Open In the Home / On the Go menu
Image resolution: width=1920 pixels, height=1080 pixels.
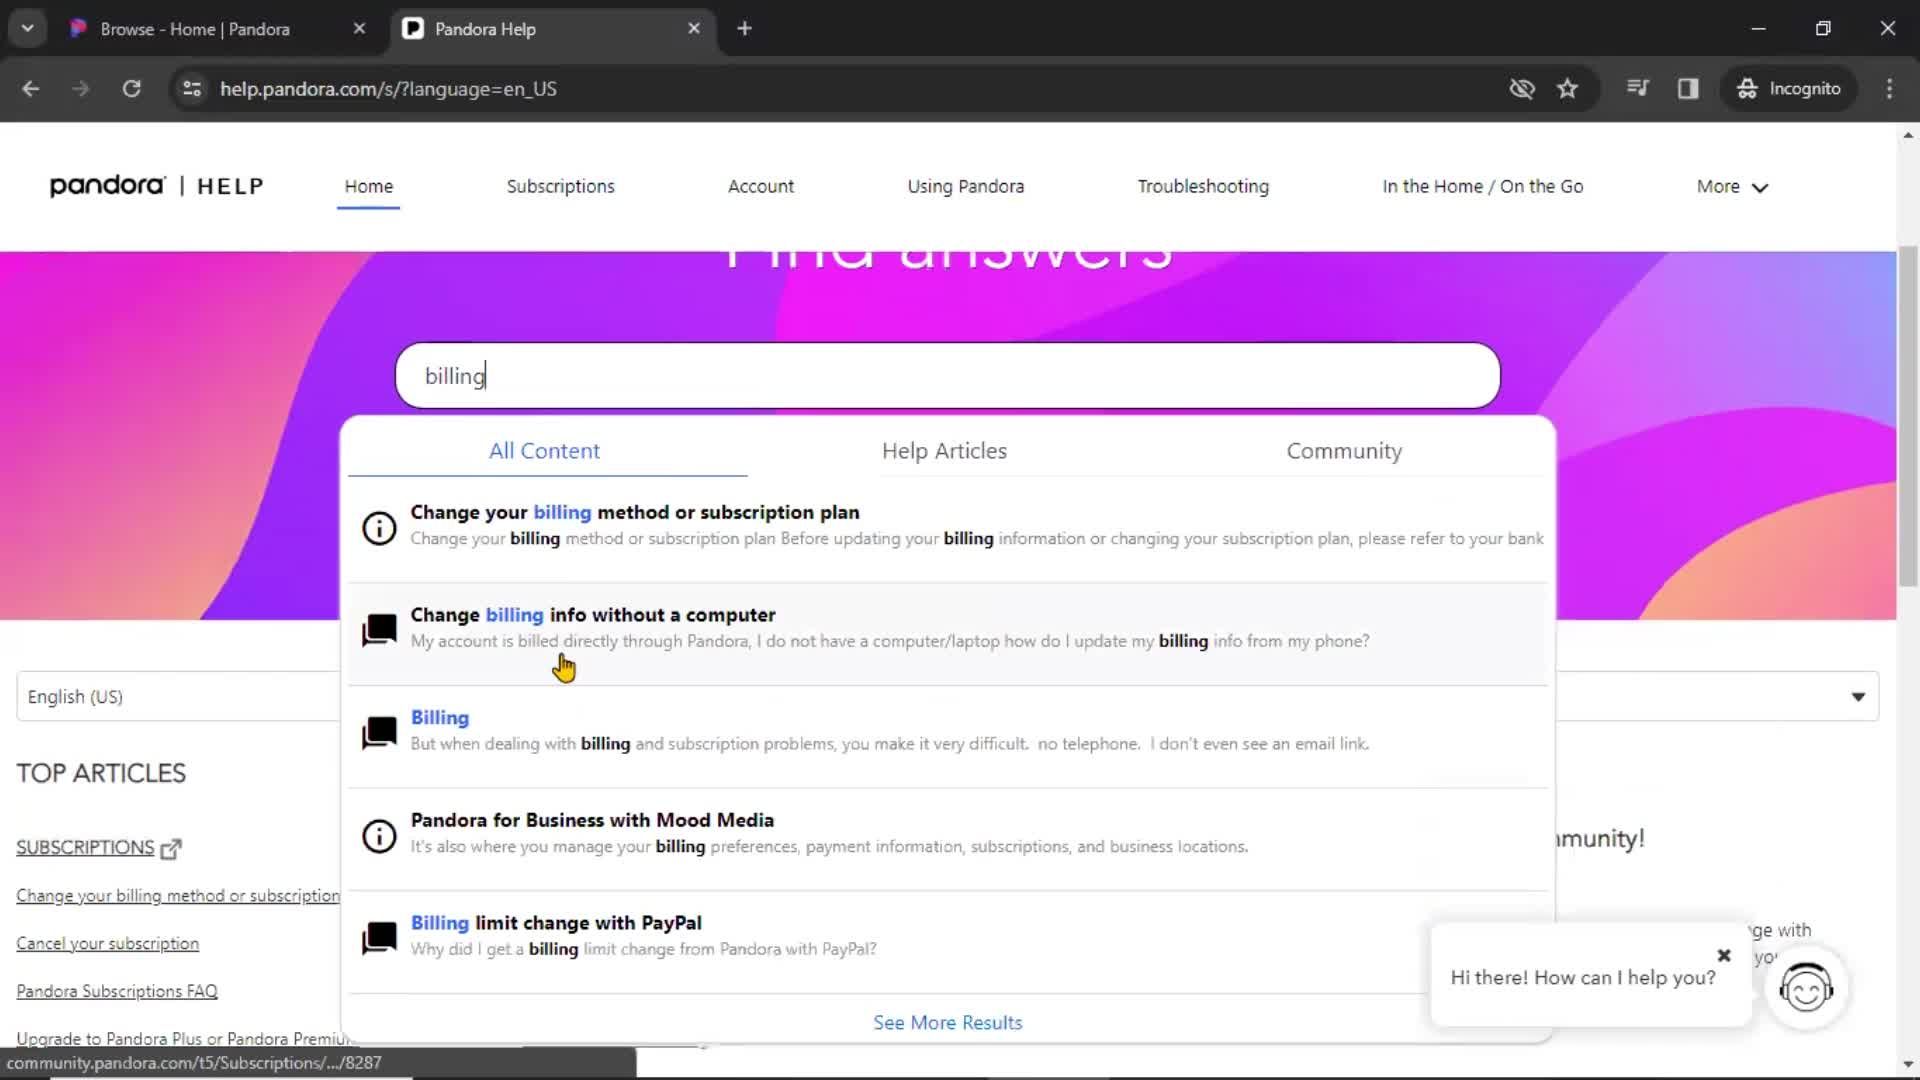[x=1483, y=186]
